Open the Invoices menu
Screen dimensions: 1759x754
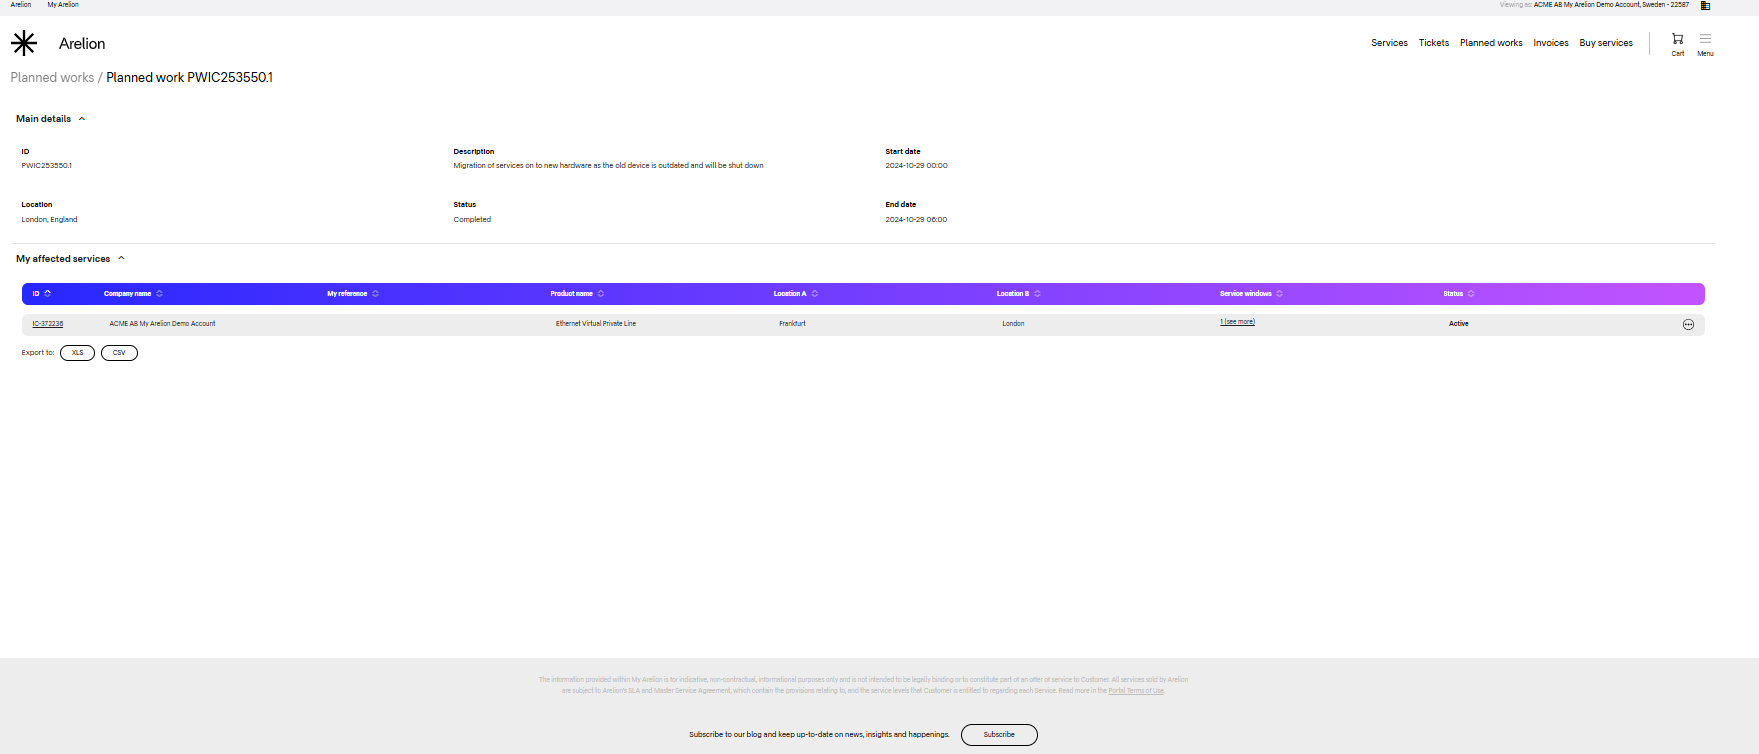click(1551, 43)
